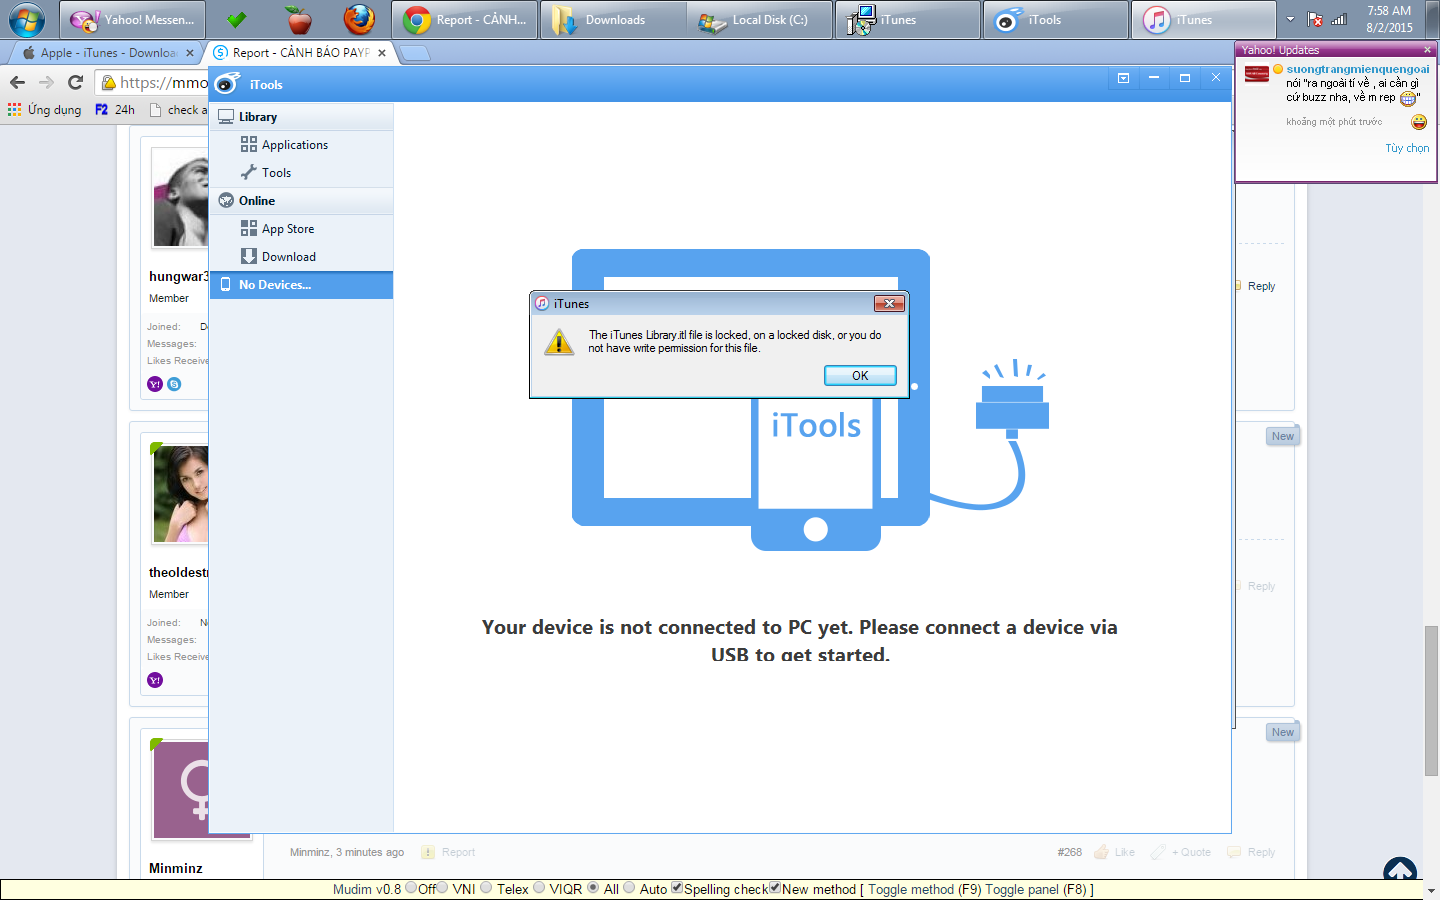1440x900 pixels.
Task: Click OK in the iTunes error dialog
Action: (860, 375)
